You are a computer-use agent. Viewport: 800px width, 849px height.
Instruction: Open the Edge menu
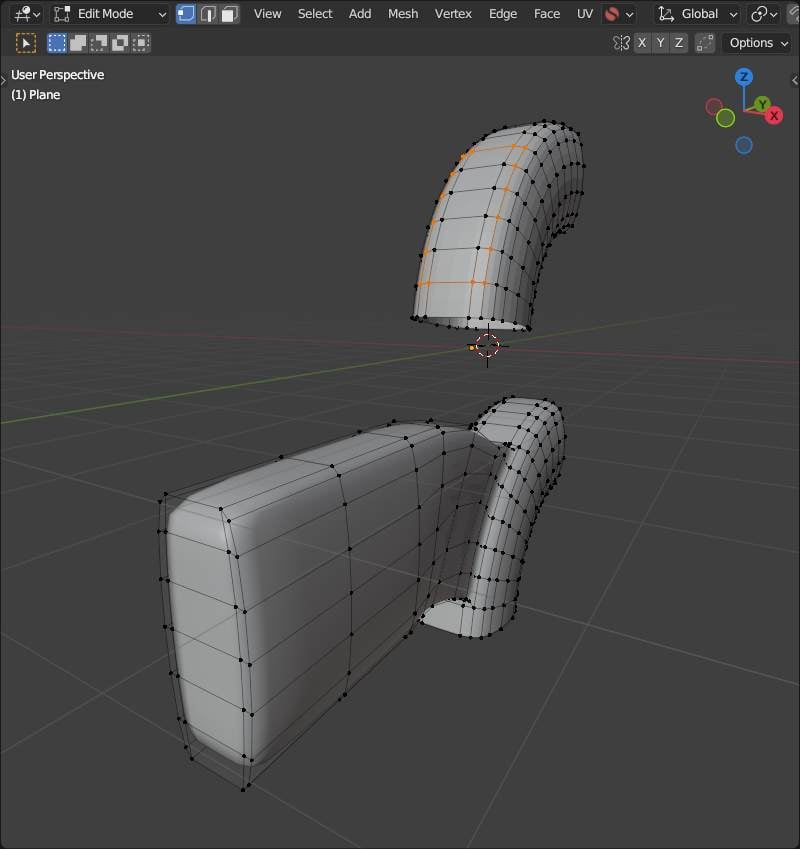click(x=503, y=14)
